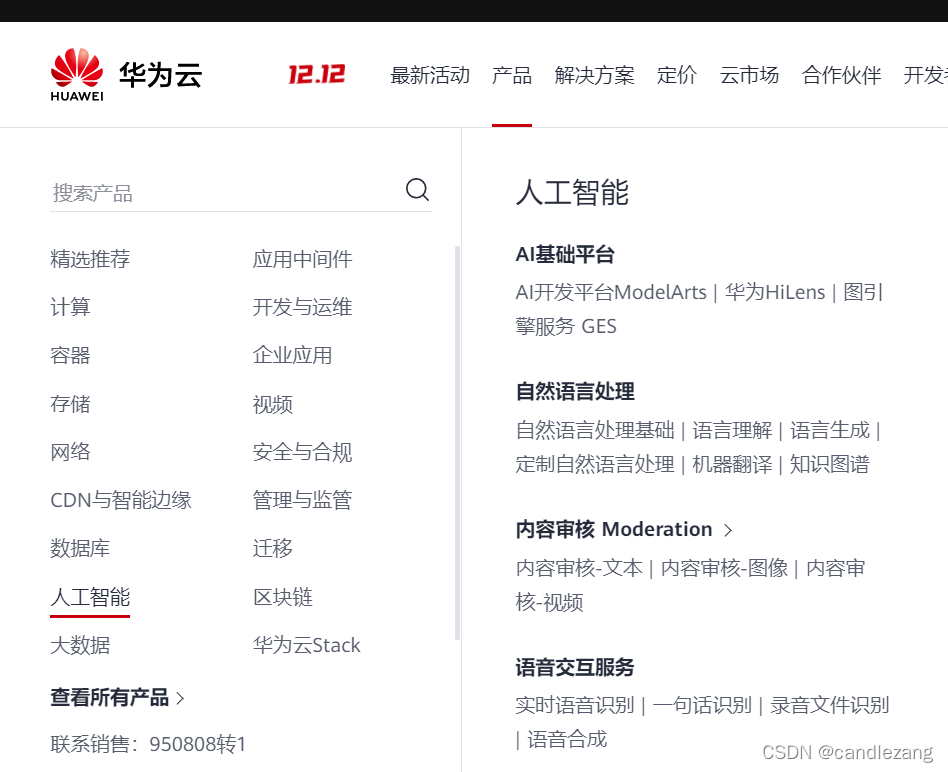Screen dimensions: 948x772
Task: Select the 区块链 category
Action: pos(282,597)
